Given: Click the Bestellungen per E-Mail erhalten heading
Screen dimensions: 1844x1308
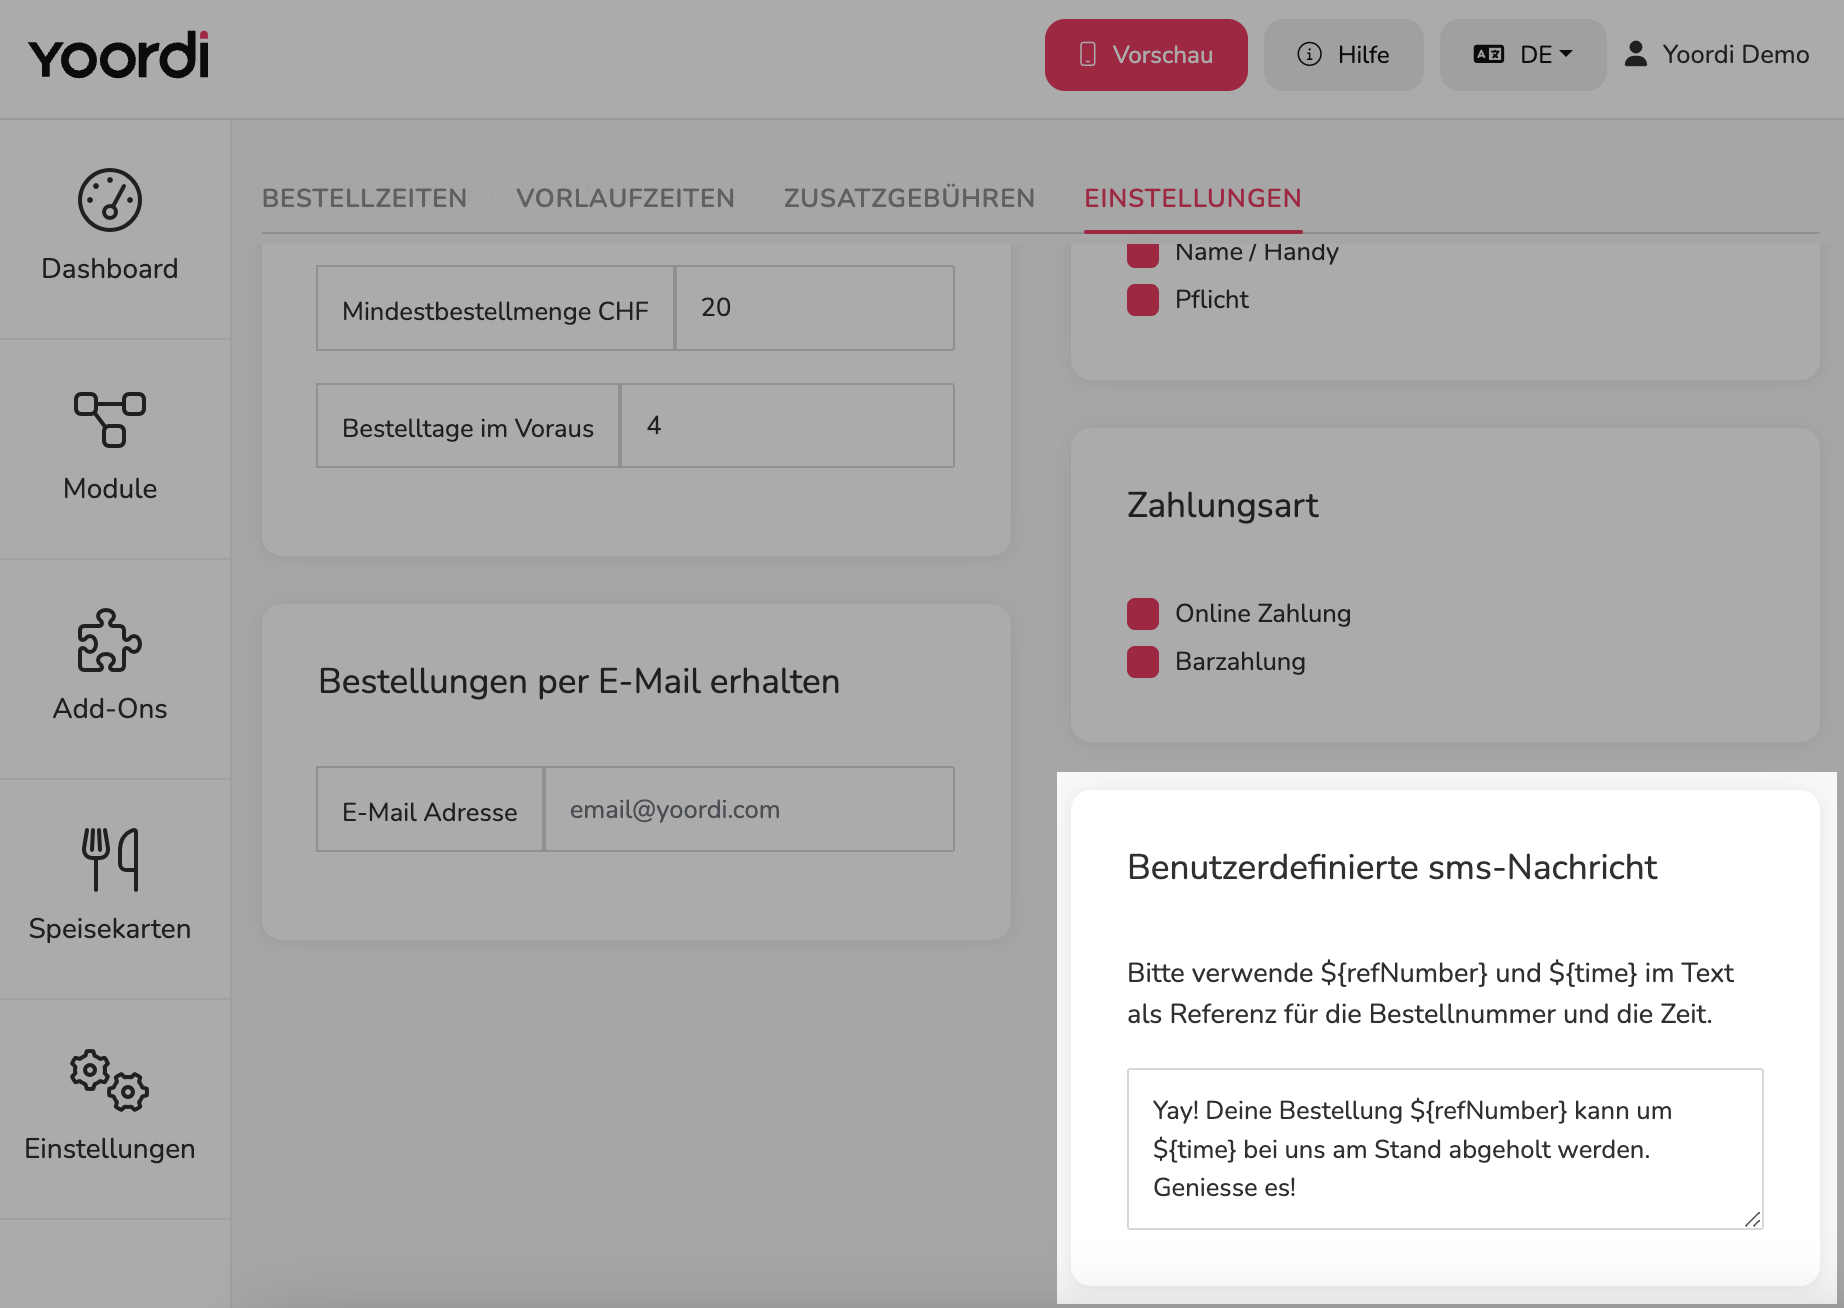Looking at the screenshot, I should (x=579, y=682).
